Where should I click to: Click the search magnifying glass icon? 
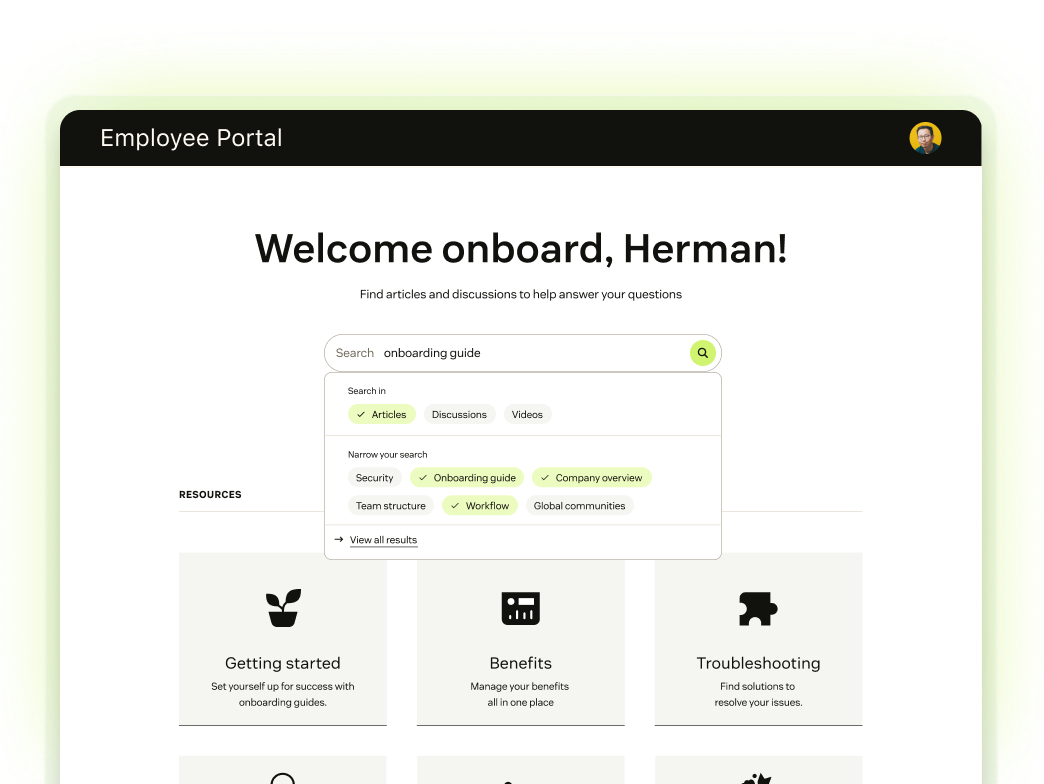(702, 353)
